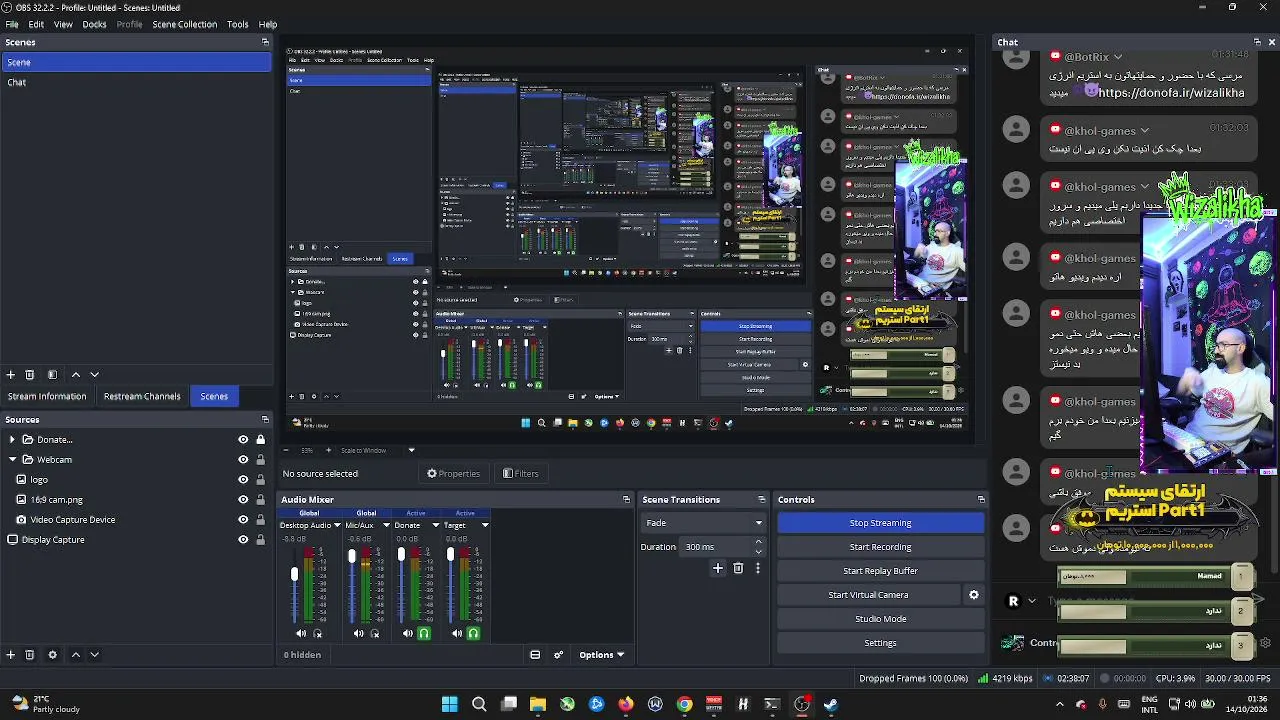
Task: Move source up in Sources toolbar
Action: (x=75, y=655)
